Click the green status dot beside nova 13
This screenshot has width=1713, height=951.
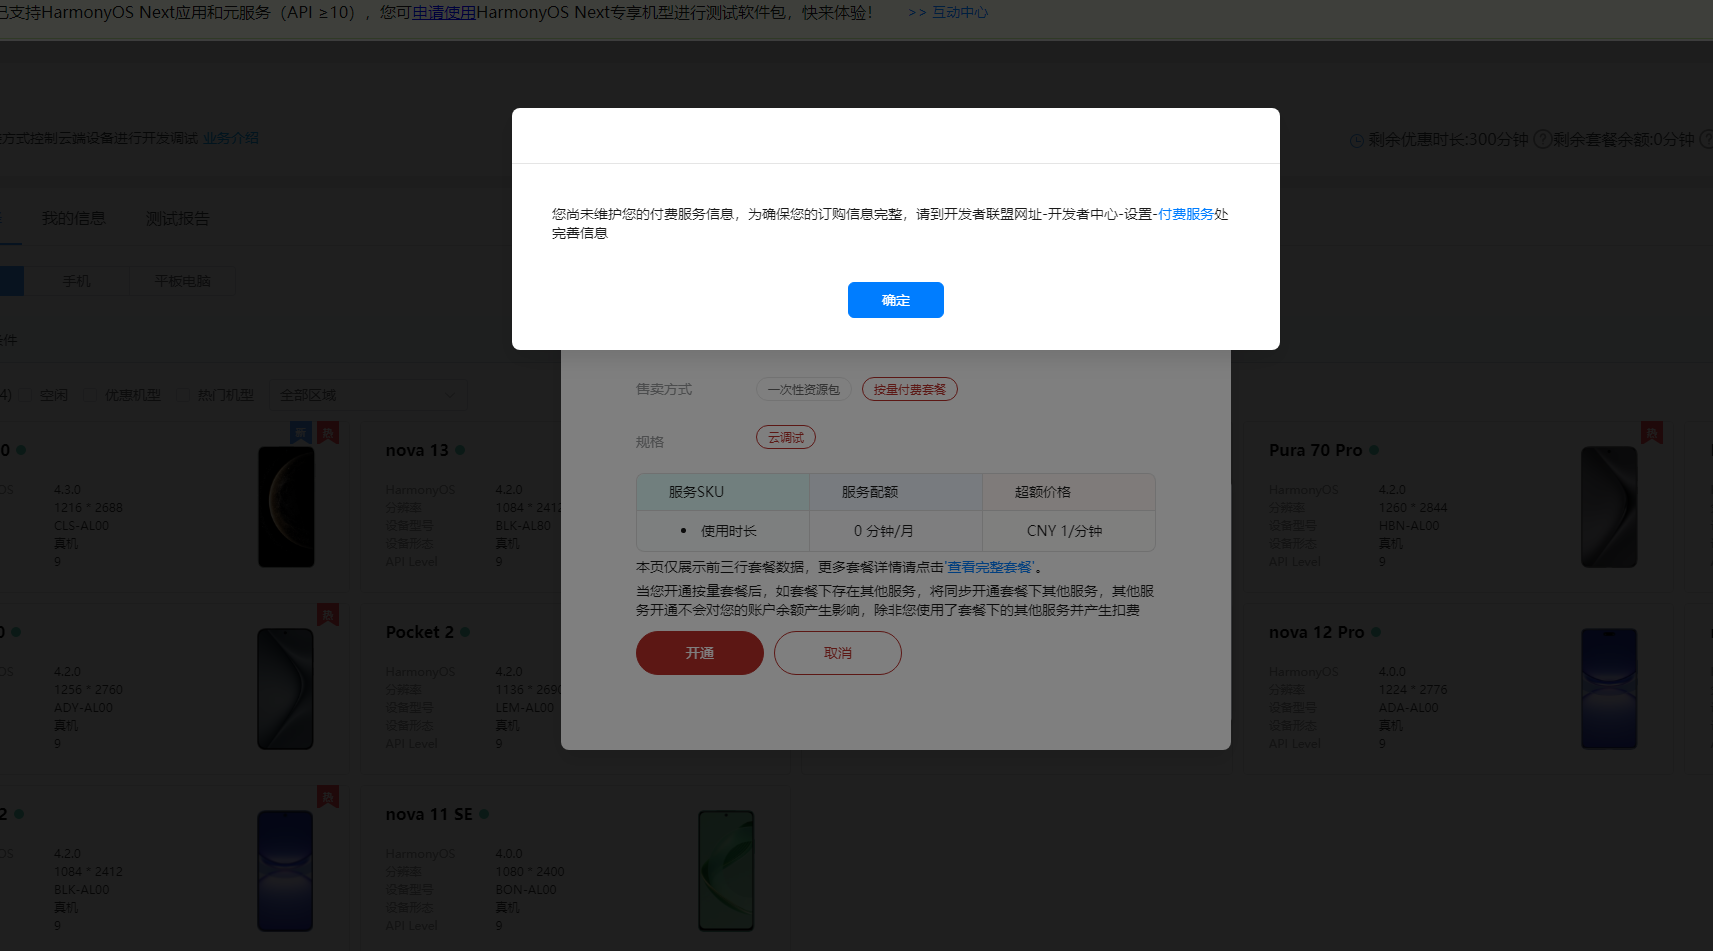460,450
